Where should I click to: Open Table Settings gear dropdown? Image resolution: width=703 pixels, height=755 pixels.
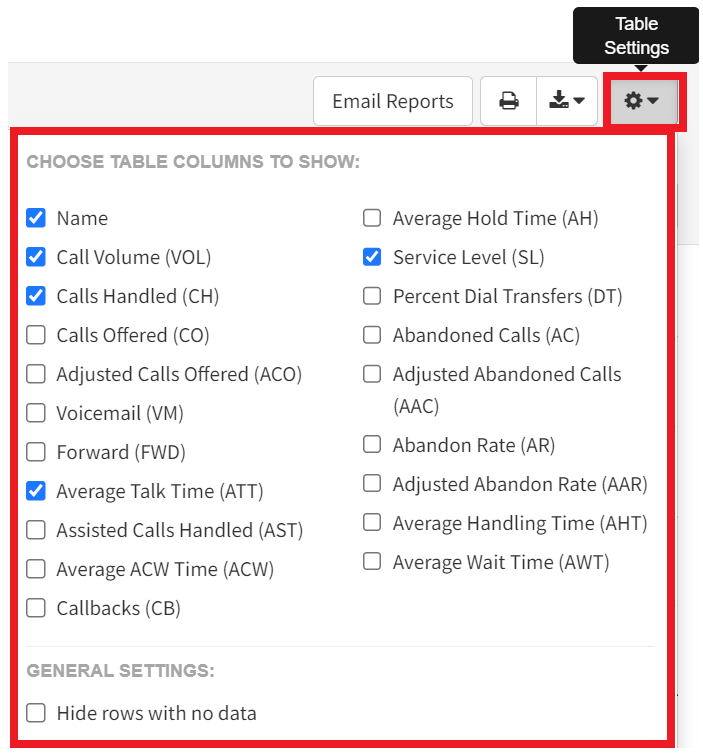point(641,101)
